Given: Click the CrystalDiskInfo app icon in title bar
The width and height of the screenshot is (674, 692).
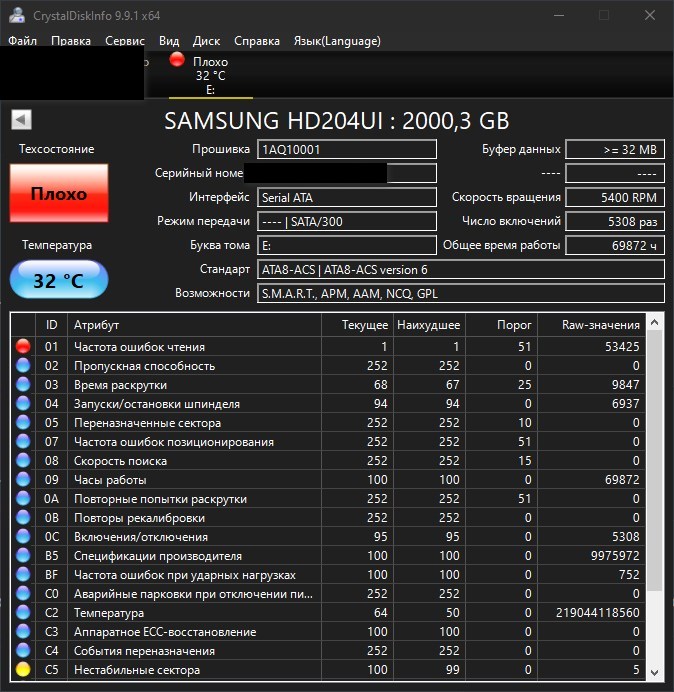Looking at the screenshot, I should [17, 15].
